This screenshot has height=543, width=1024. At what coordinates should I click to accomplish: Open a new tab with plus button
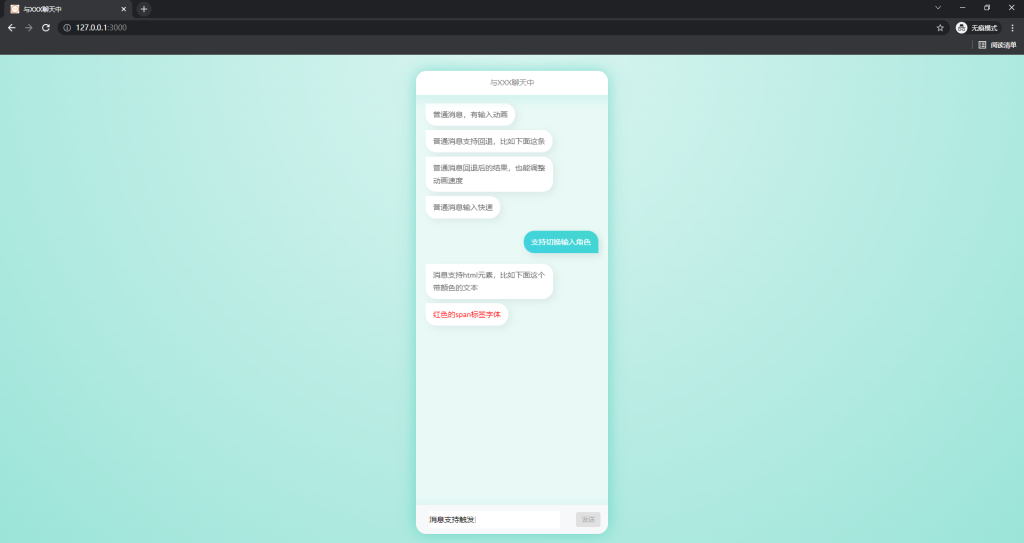(x=144, y=9)
